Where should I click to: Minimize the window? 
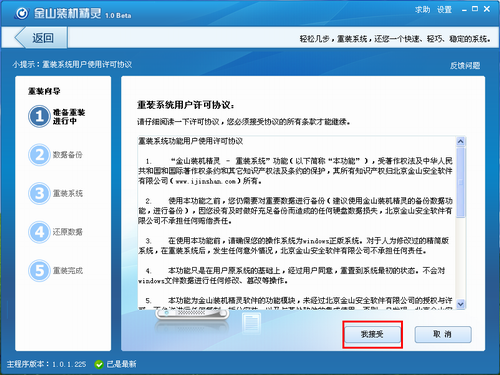[x=464, y=10]
